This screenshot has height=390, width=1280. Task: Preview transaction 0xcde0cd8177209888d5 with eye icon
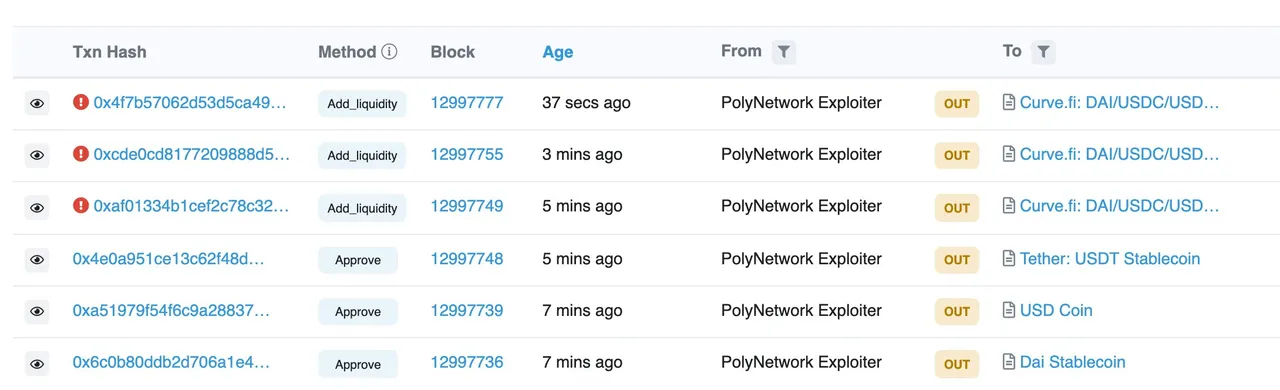click(x=37, y=155)
